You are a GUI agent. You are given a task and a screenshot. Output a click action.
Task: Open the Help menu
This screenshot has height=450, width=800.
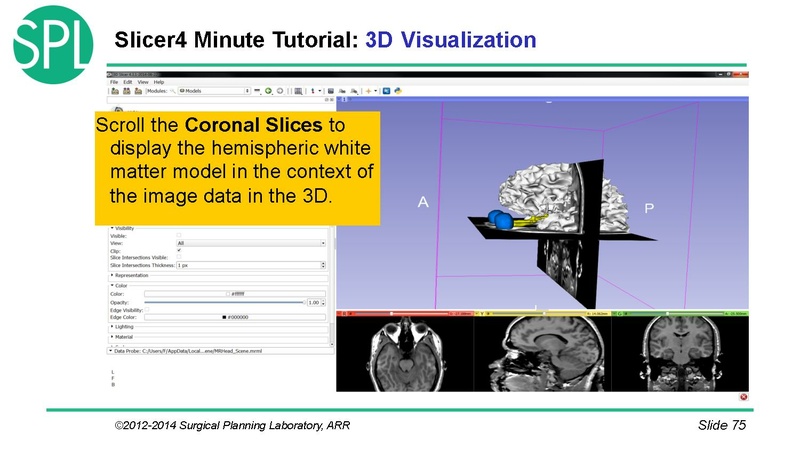[159, 82]
